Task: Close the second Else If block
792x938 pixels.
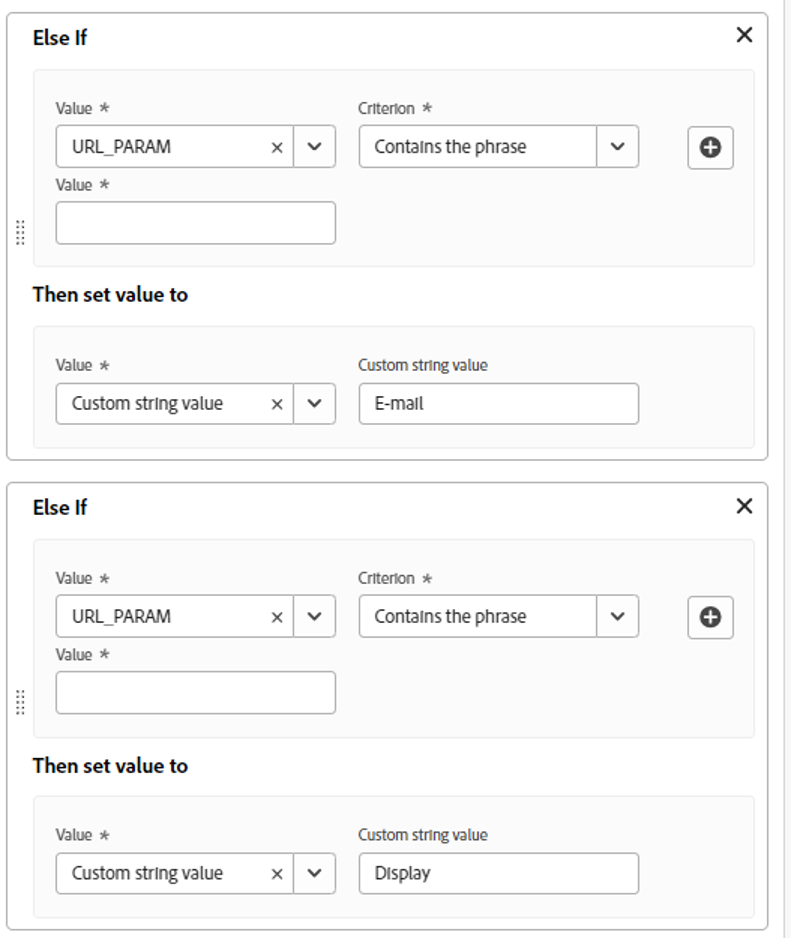Action: coord(744,506)
